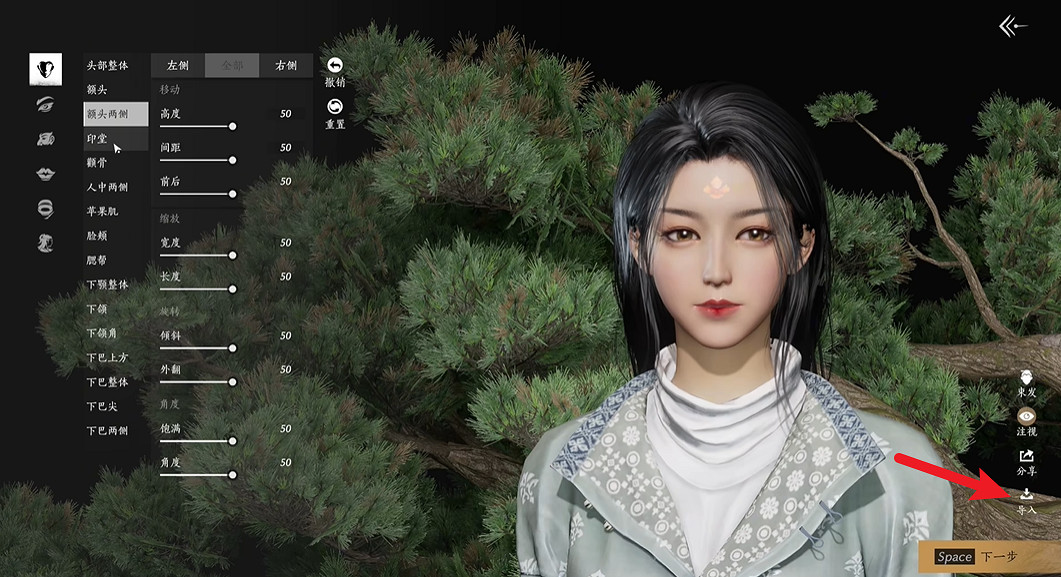The image size is (1061, 577).
Task: Toggle the gaze (注视) eye icon
Action: (x=1026, y=417)
